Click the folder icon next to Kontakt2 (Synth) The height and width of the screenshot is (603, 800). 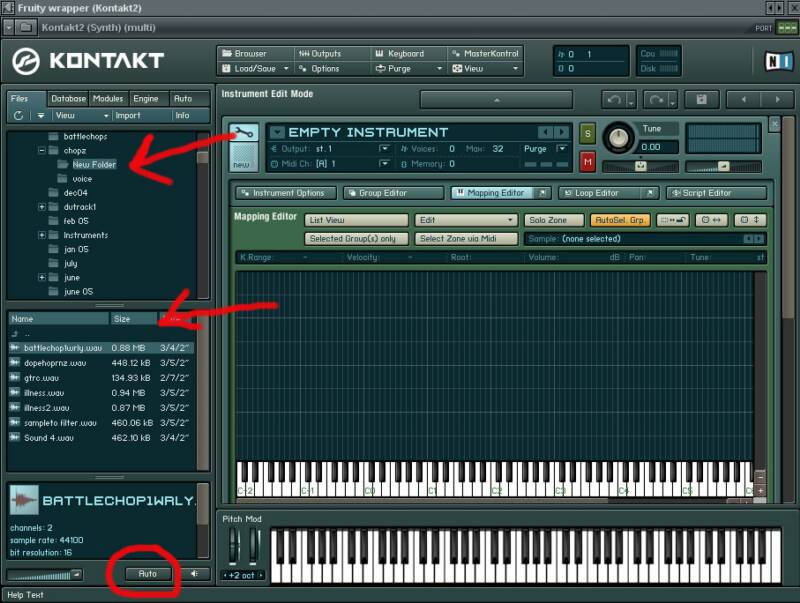coord(26,27)
